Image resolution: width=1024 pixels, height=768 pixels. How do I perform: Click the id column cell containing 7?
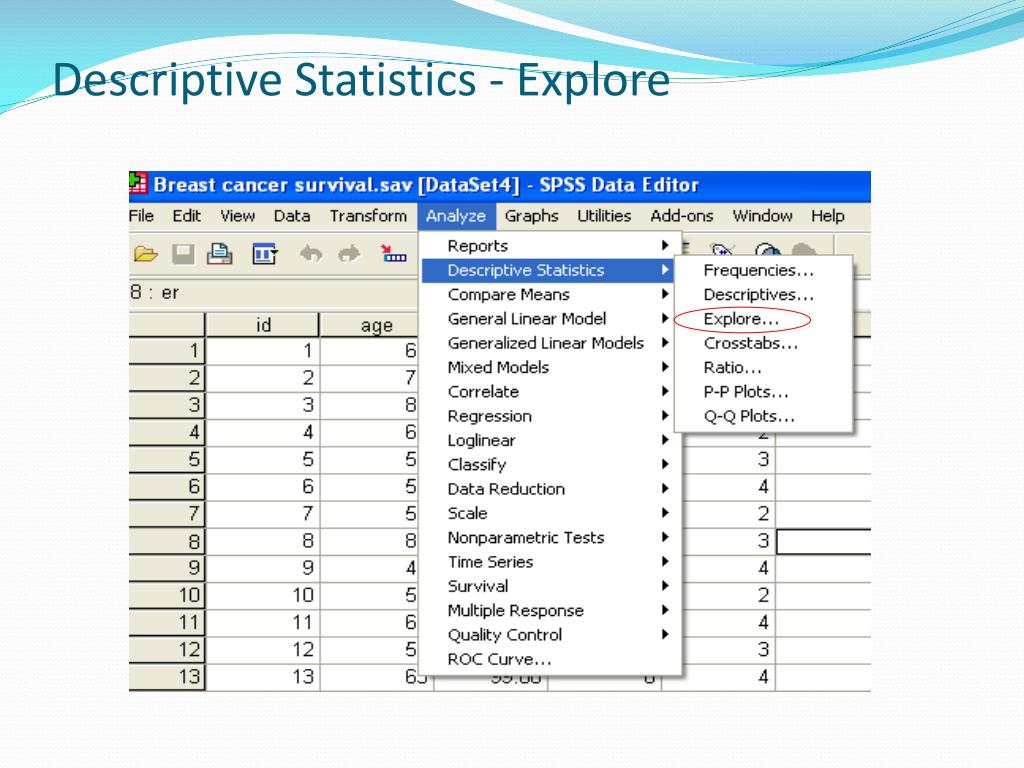click(263, 514)
